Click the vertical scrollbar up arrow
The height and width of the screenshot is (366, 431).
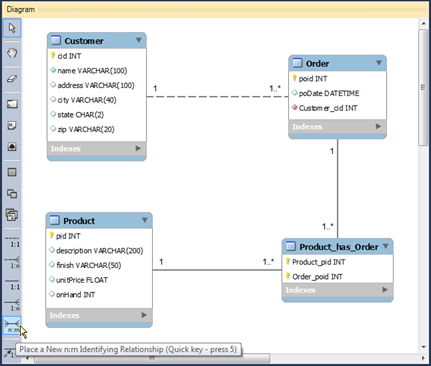(x=423, y=23)
